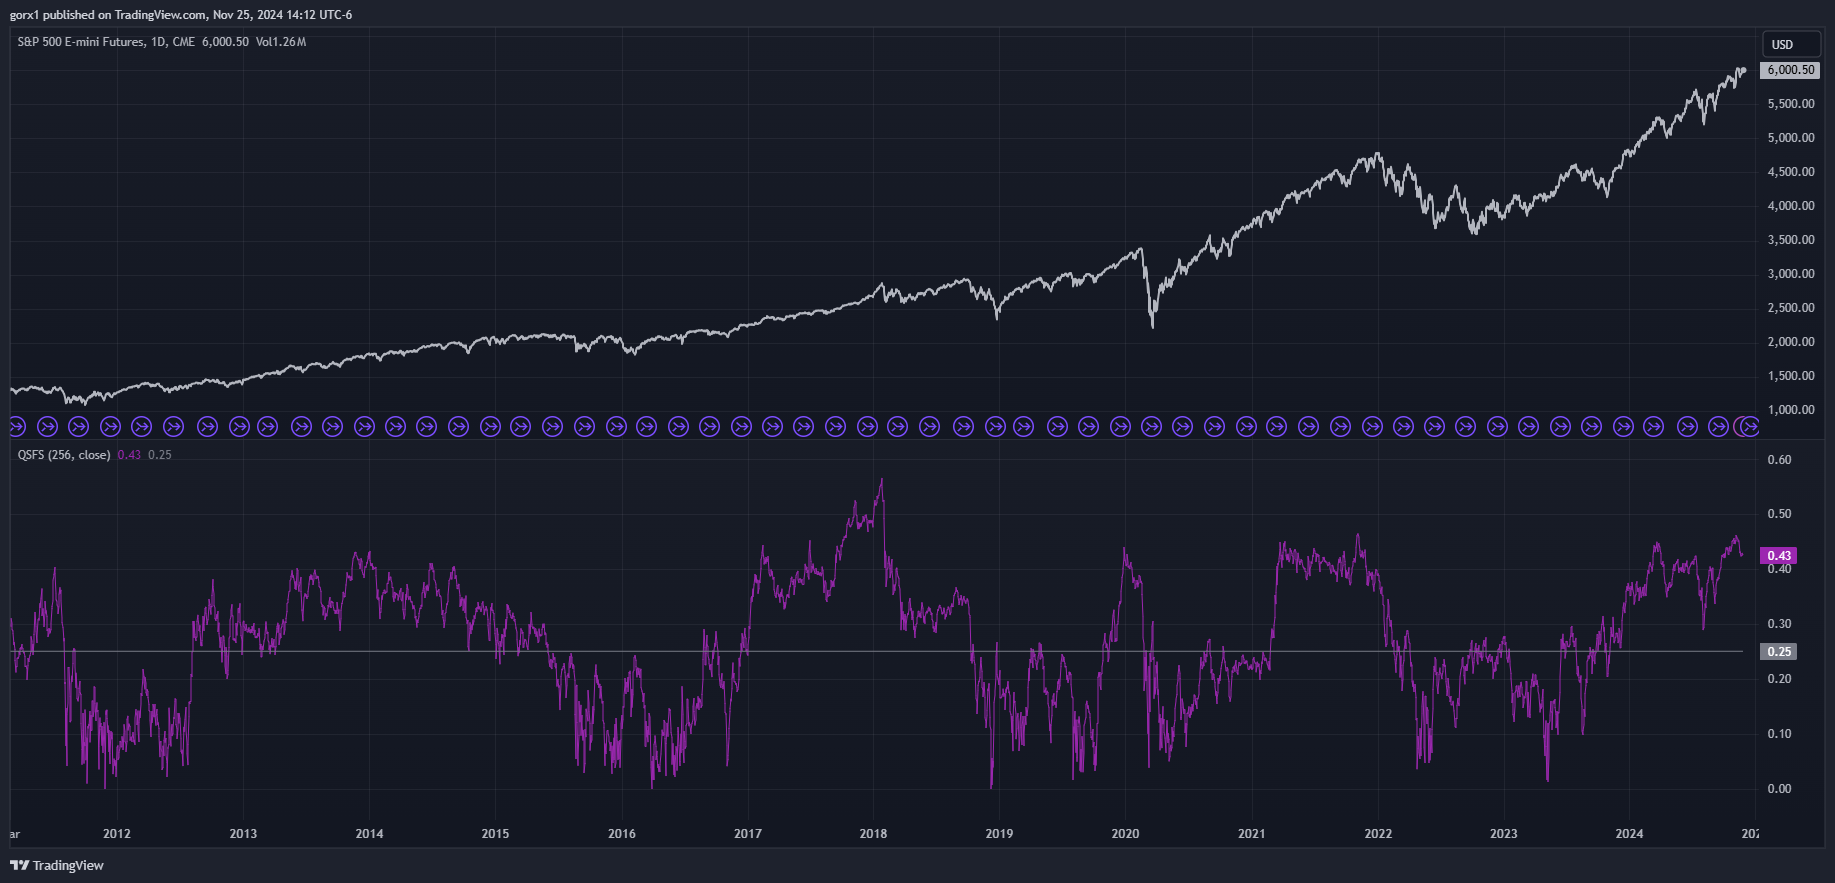Click the 1,500.00 price axis label
Screen dimensions: 1835x883
click(x=1791, y=376)
